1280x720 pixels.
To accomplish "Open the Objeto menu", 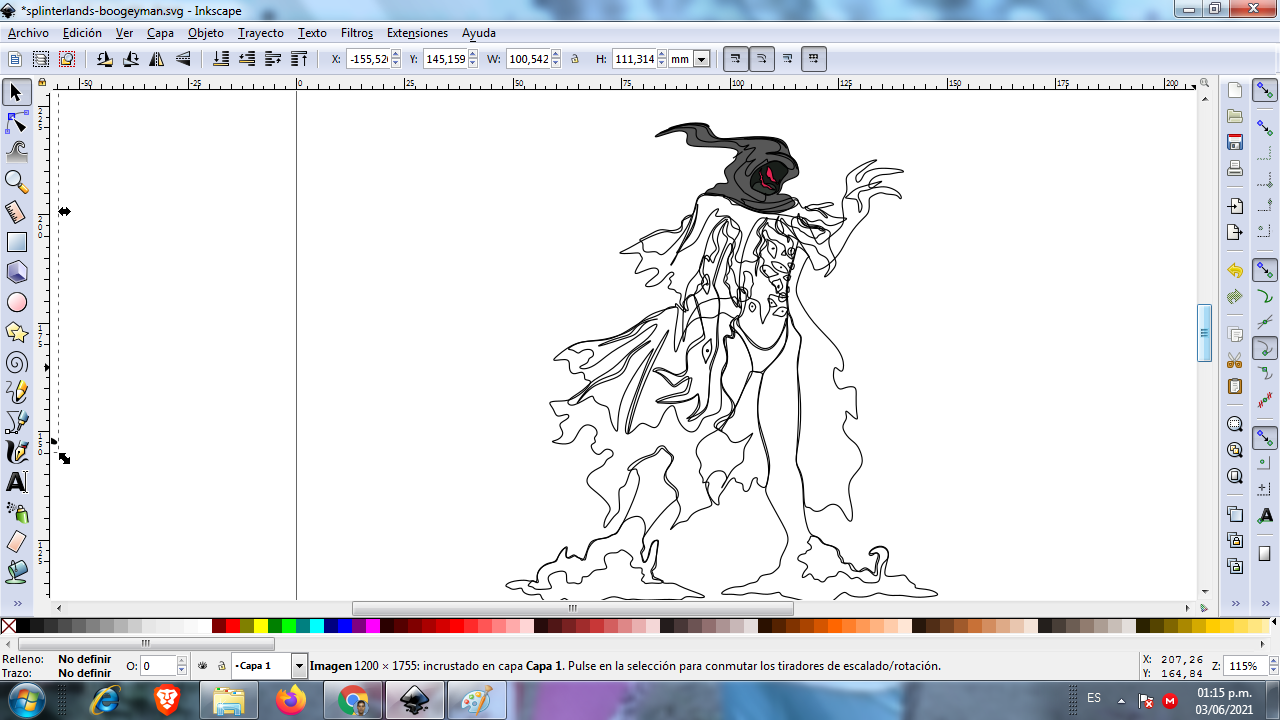I will tap(206, 33).
